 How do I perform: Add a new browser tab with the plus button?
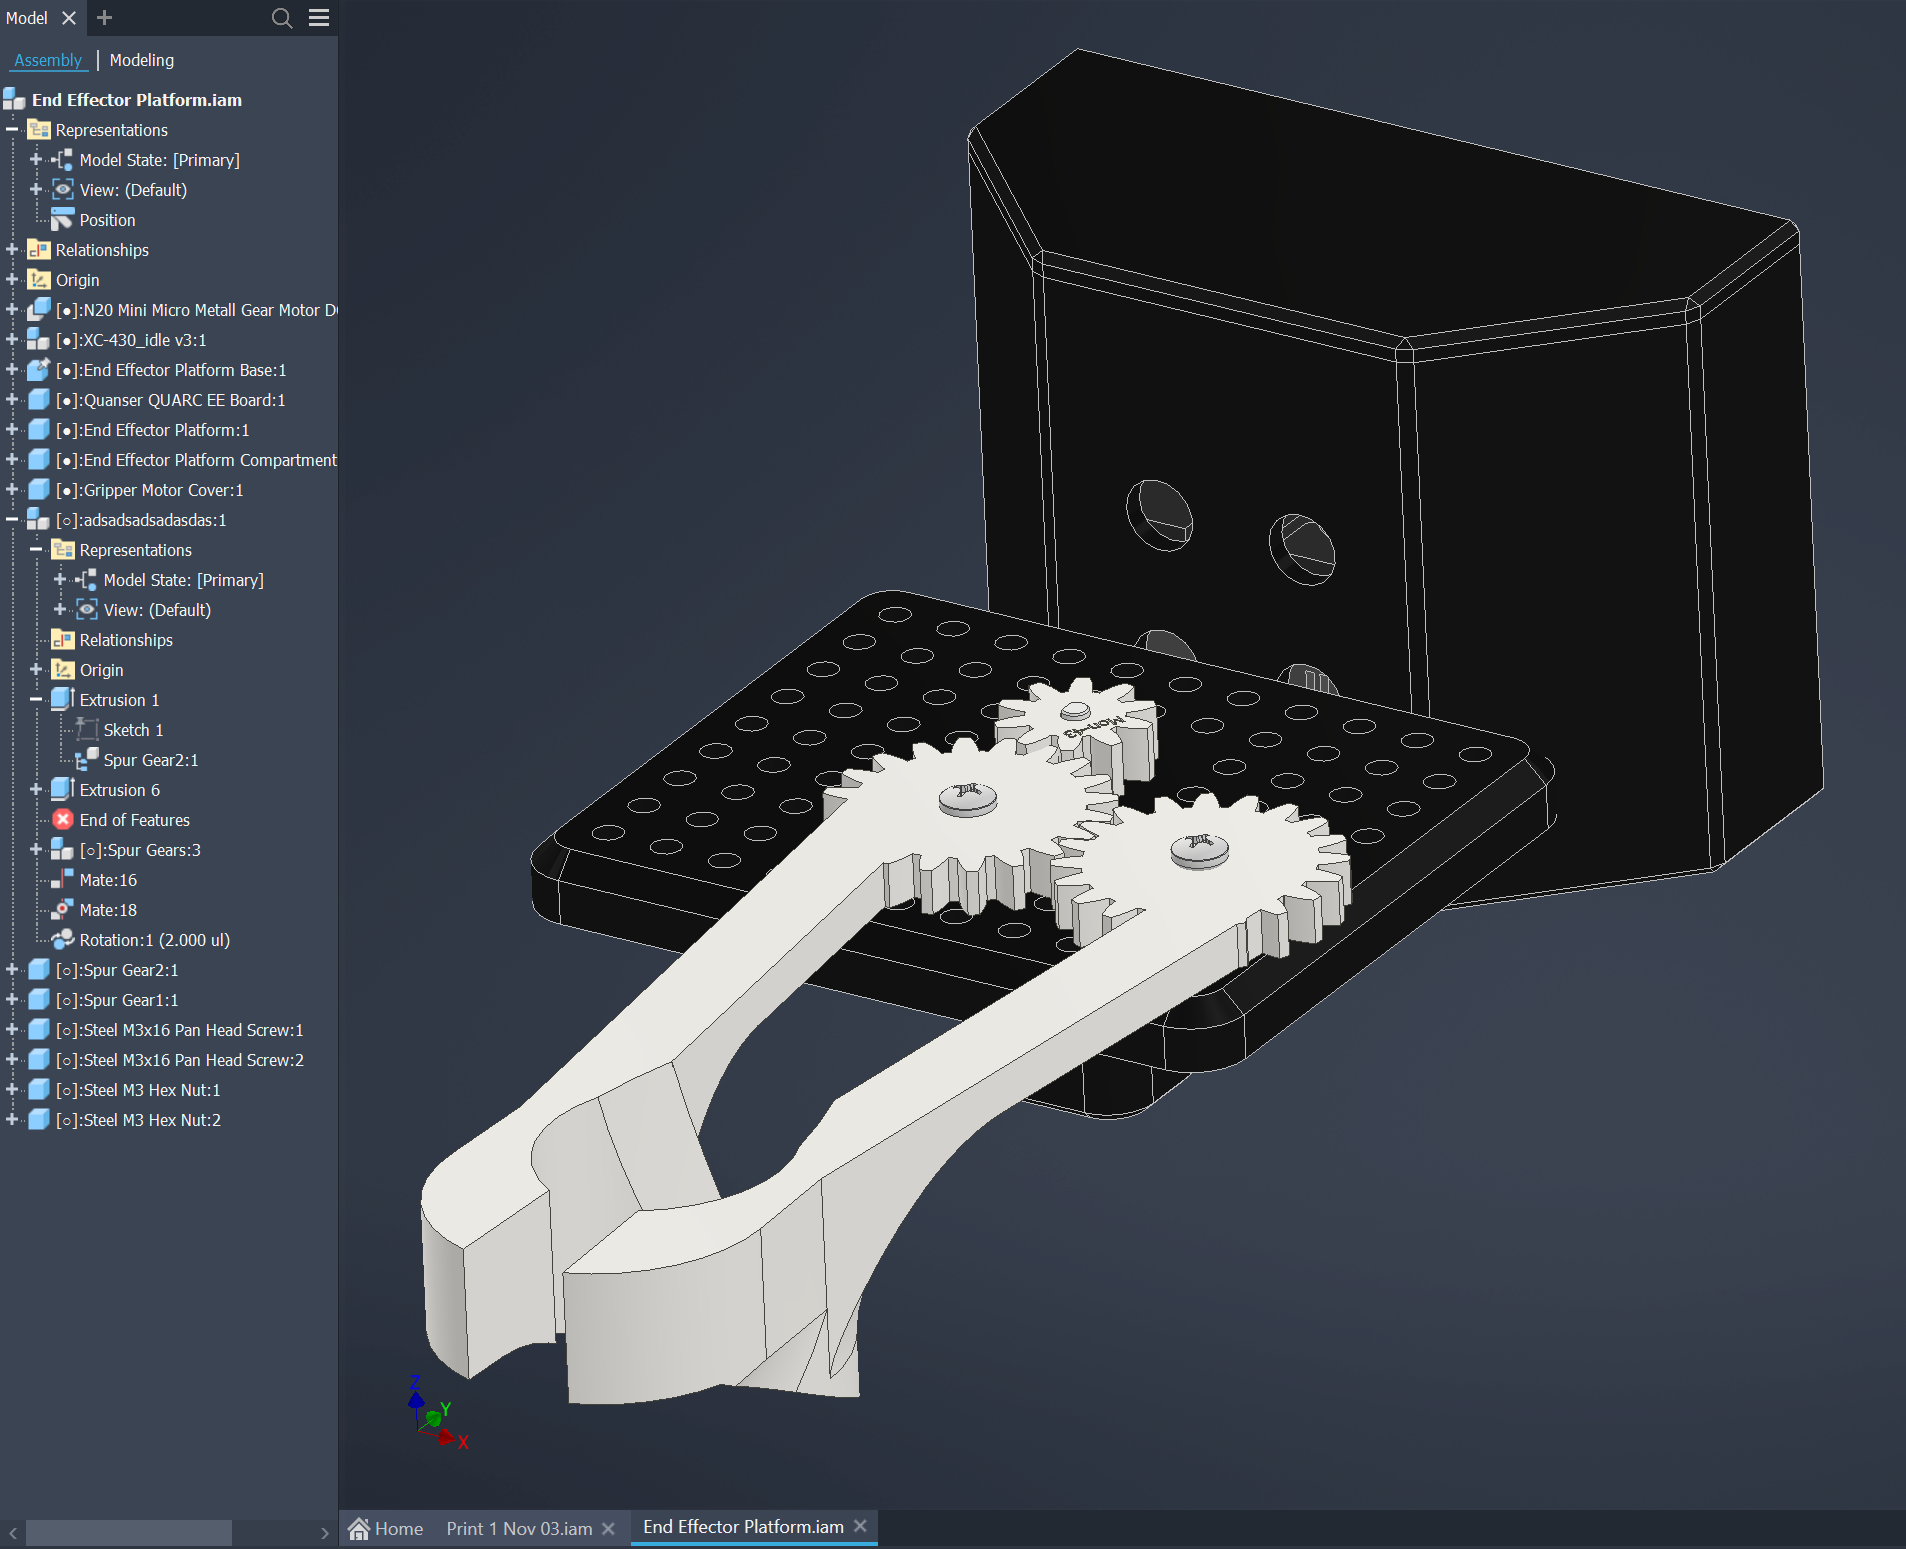tap(104, 18)
